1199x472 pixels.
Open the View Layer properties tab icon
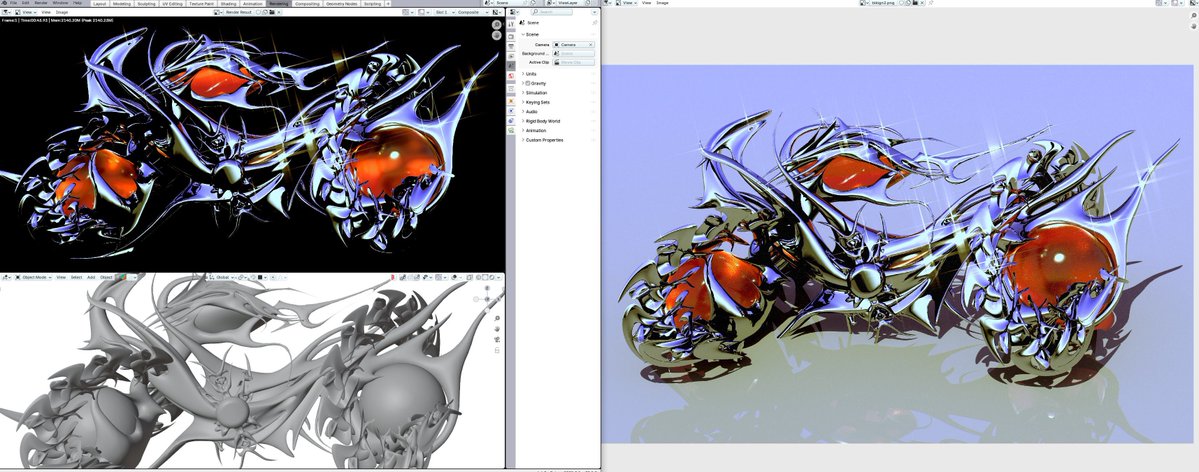tap(511, 56)
